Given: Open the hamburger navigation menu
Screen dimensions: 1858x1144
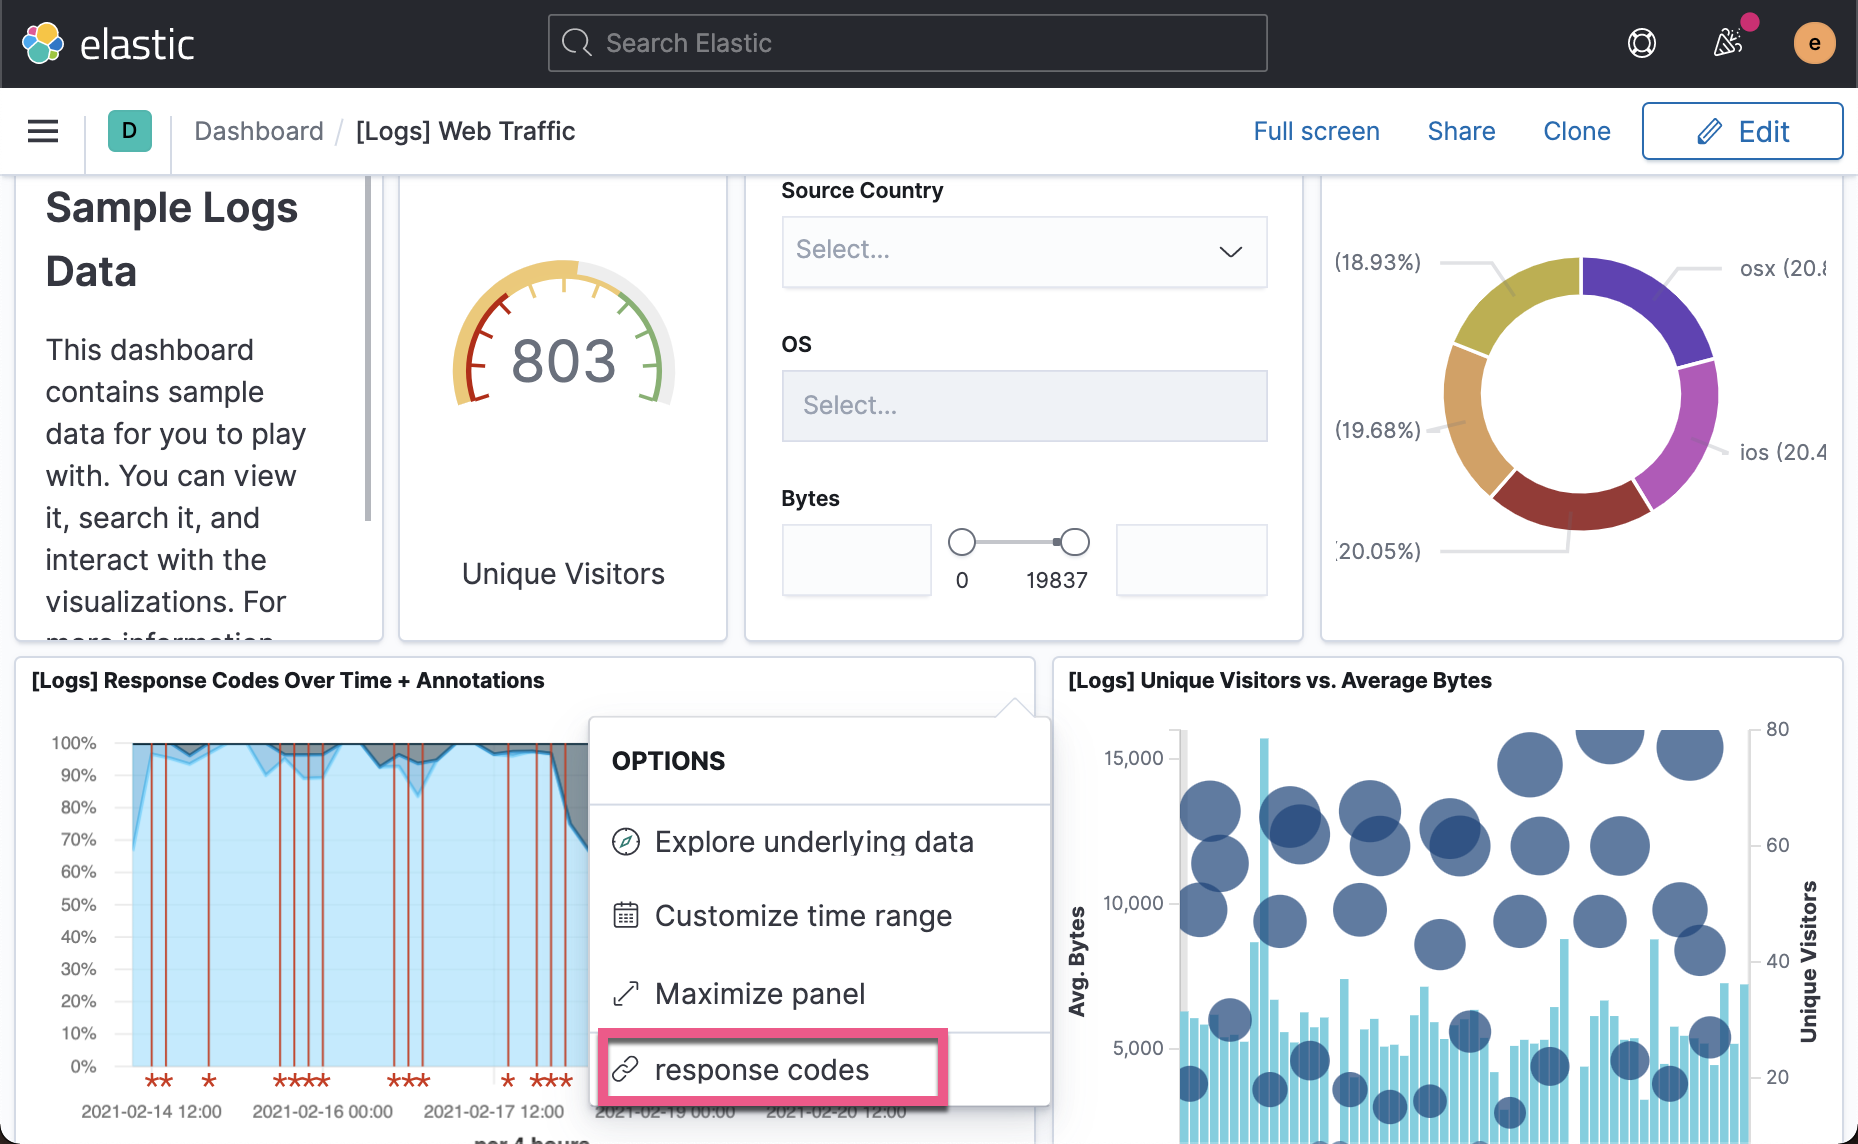Looking at the screenshot, I should coord(43,131).
